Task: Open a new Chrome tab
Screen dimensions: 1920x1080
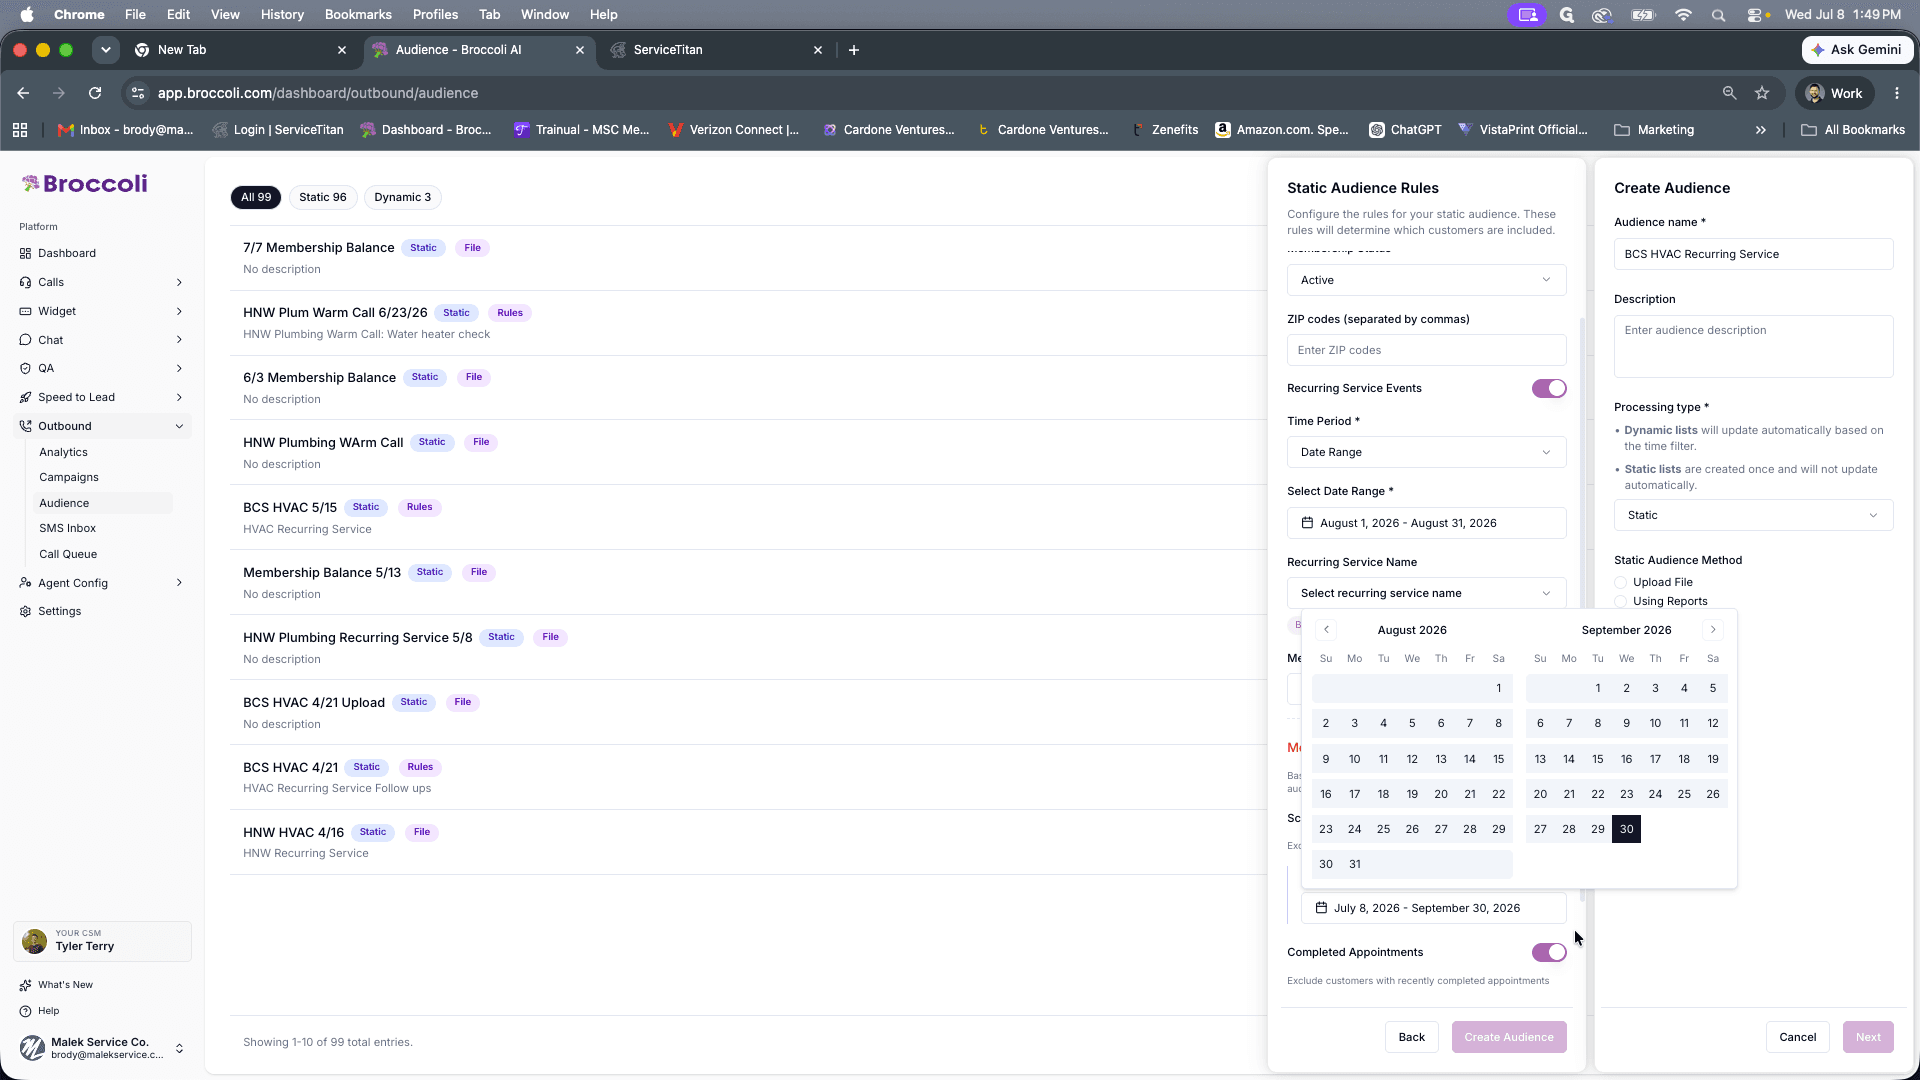Action: [x=854, y=50]
